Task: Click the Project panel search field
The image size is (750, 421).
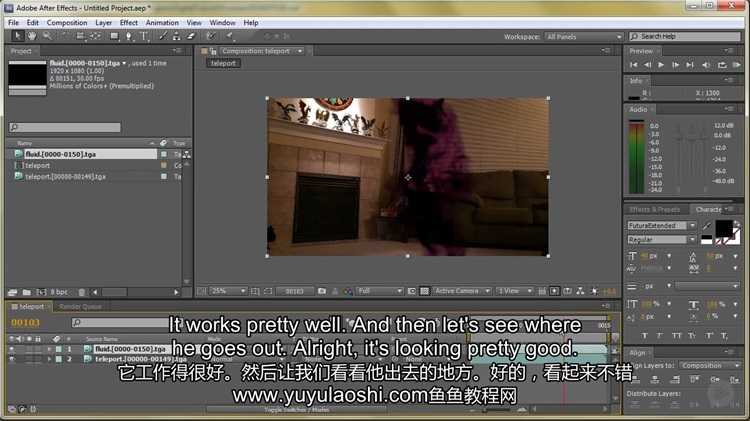Action: tap(65, 127)
